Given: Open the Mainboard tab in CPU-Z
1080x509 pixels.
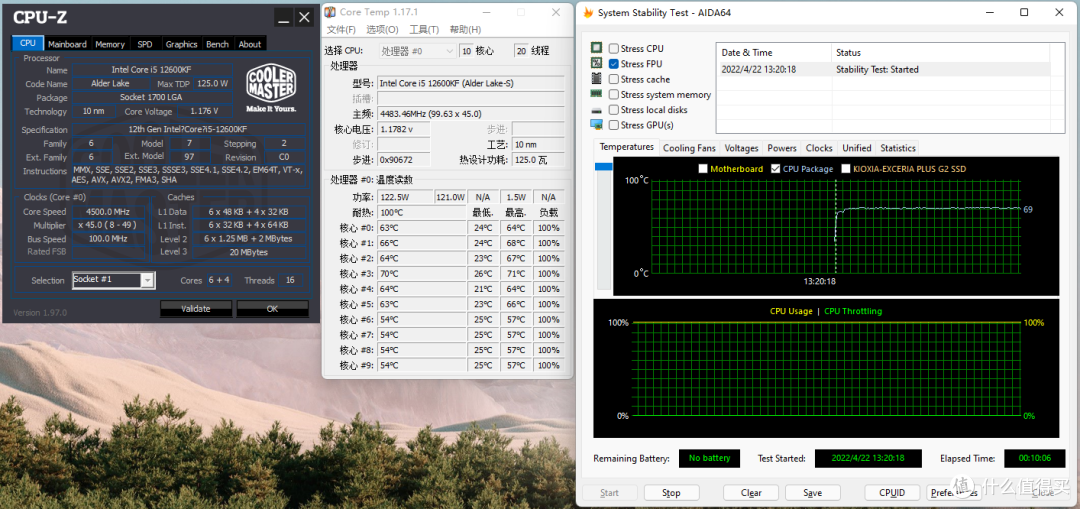Looking at the screenshot, I should tap(68, 44).
